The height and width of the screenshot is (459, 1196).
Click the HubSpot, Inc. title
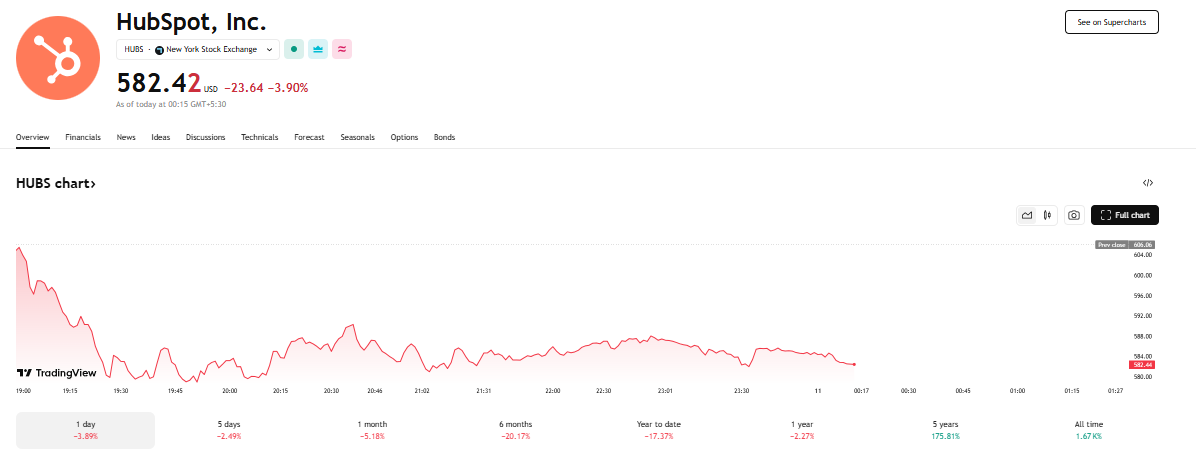click(191, 21)
